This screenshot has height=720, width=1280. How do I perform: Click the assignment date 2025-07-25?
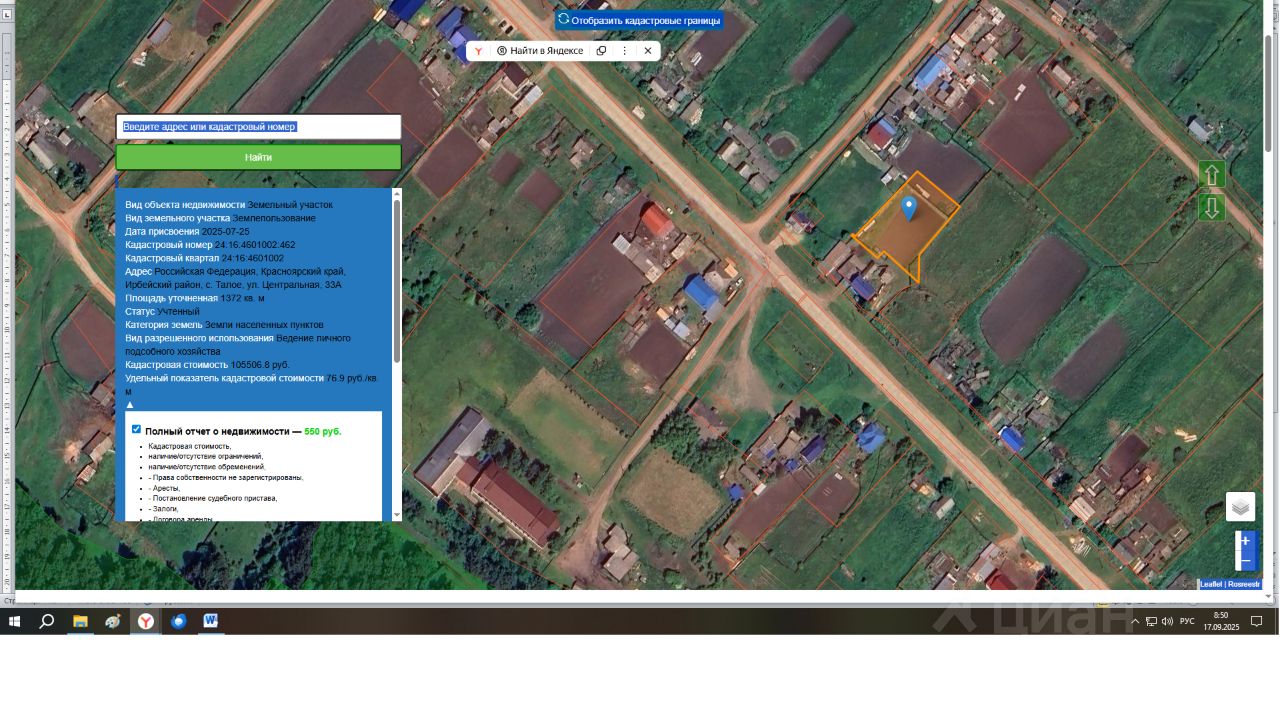click(226, 232)
